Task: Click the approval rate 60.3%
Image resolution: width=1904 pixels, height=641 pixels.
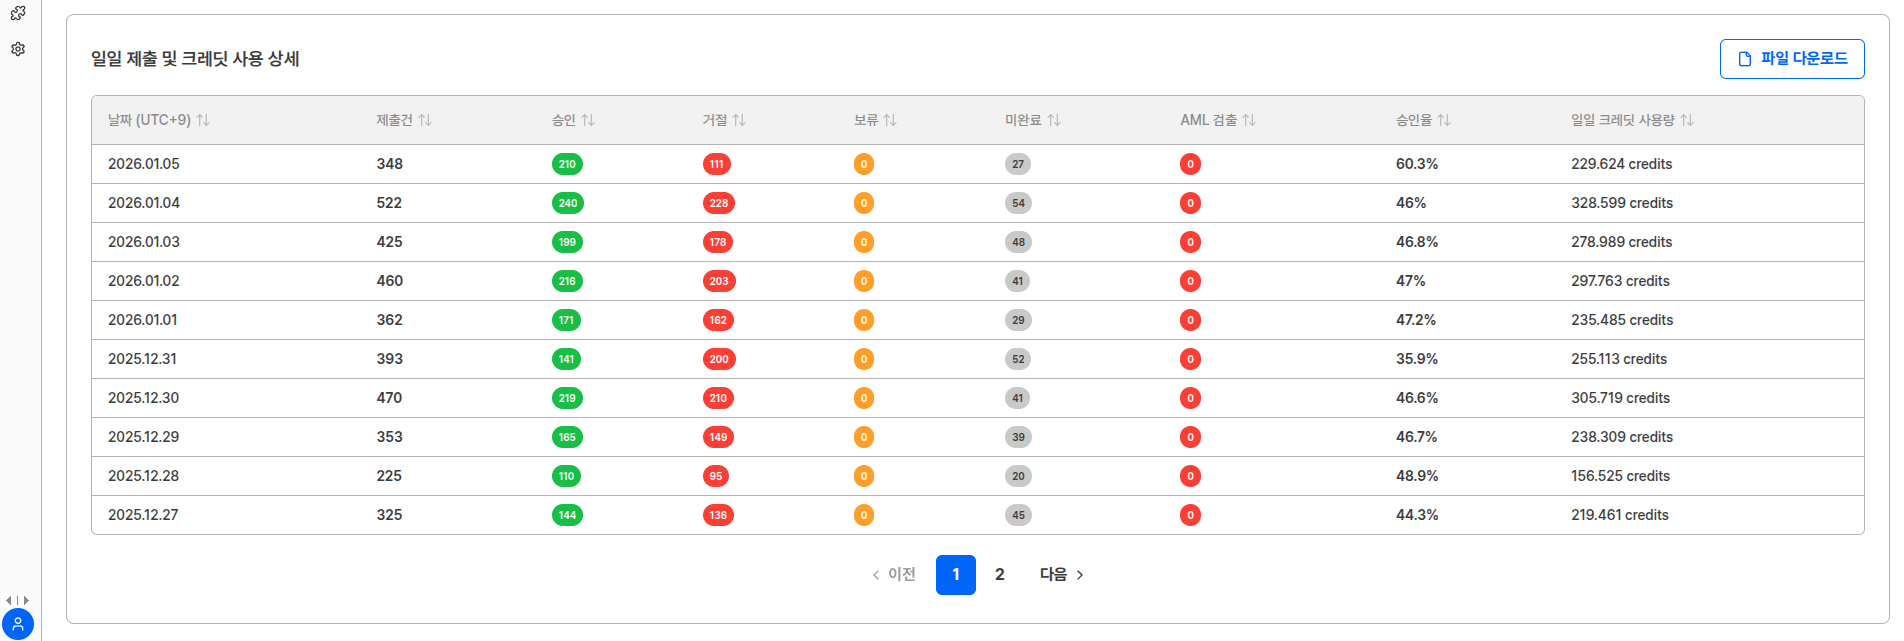Action: click(x=1417, y=164)
